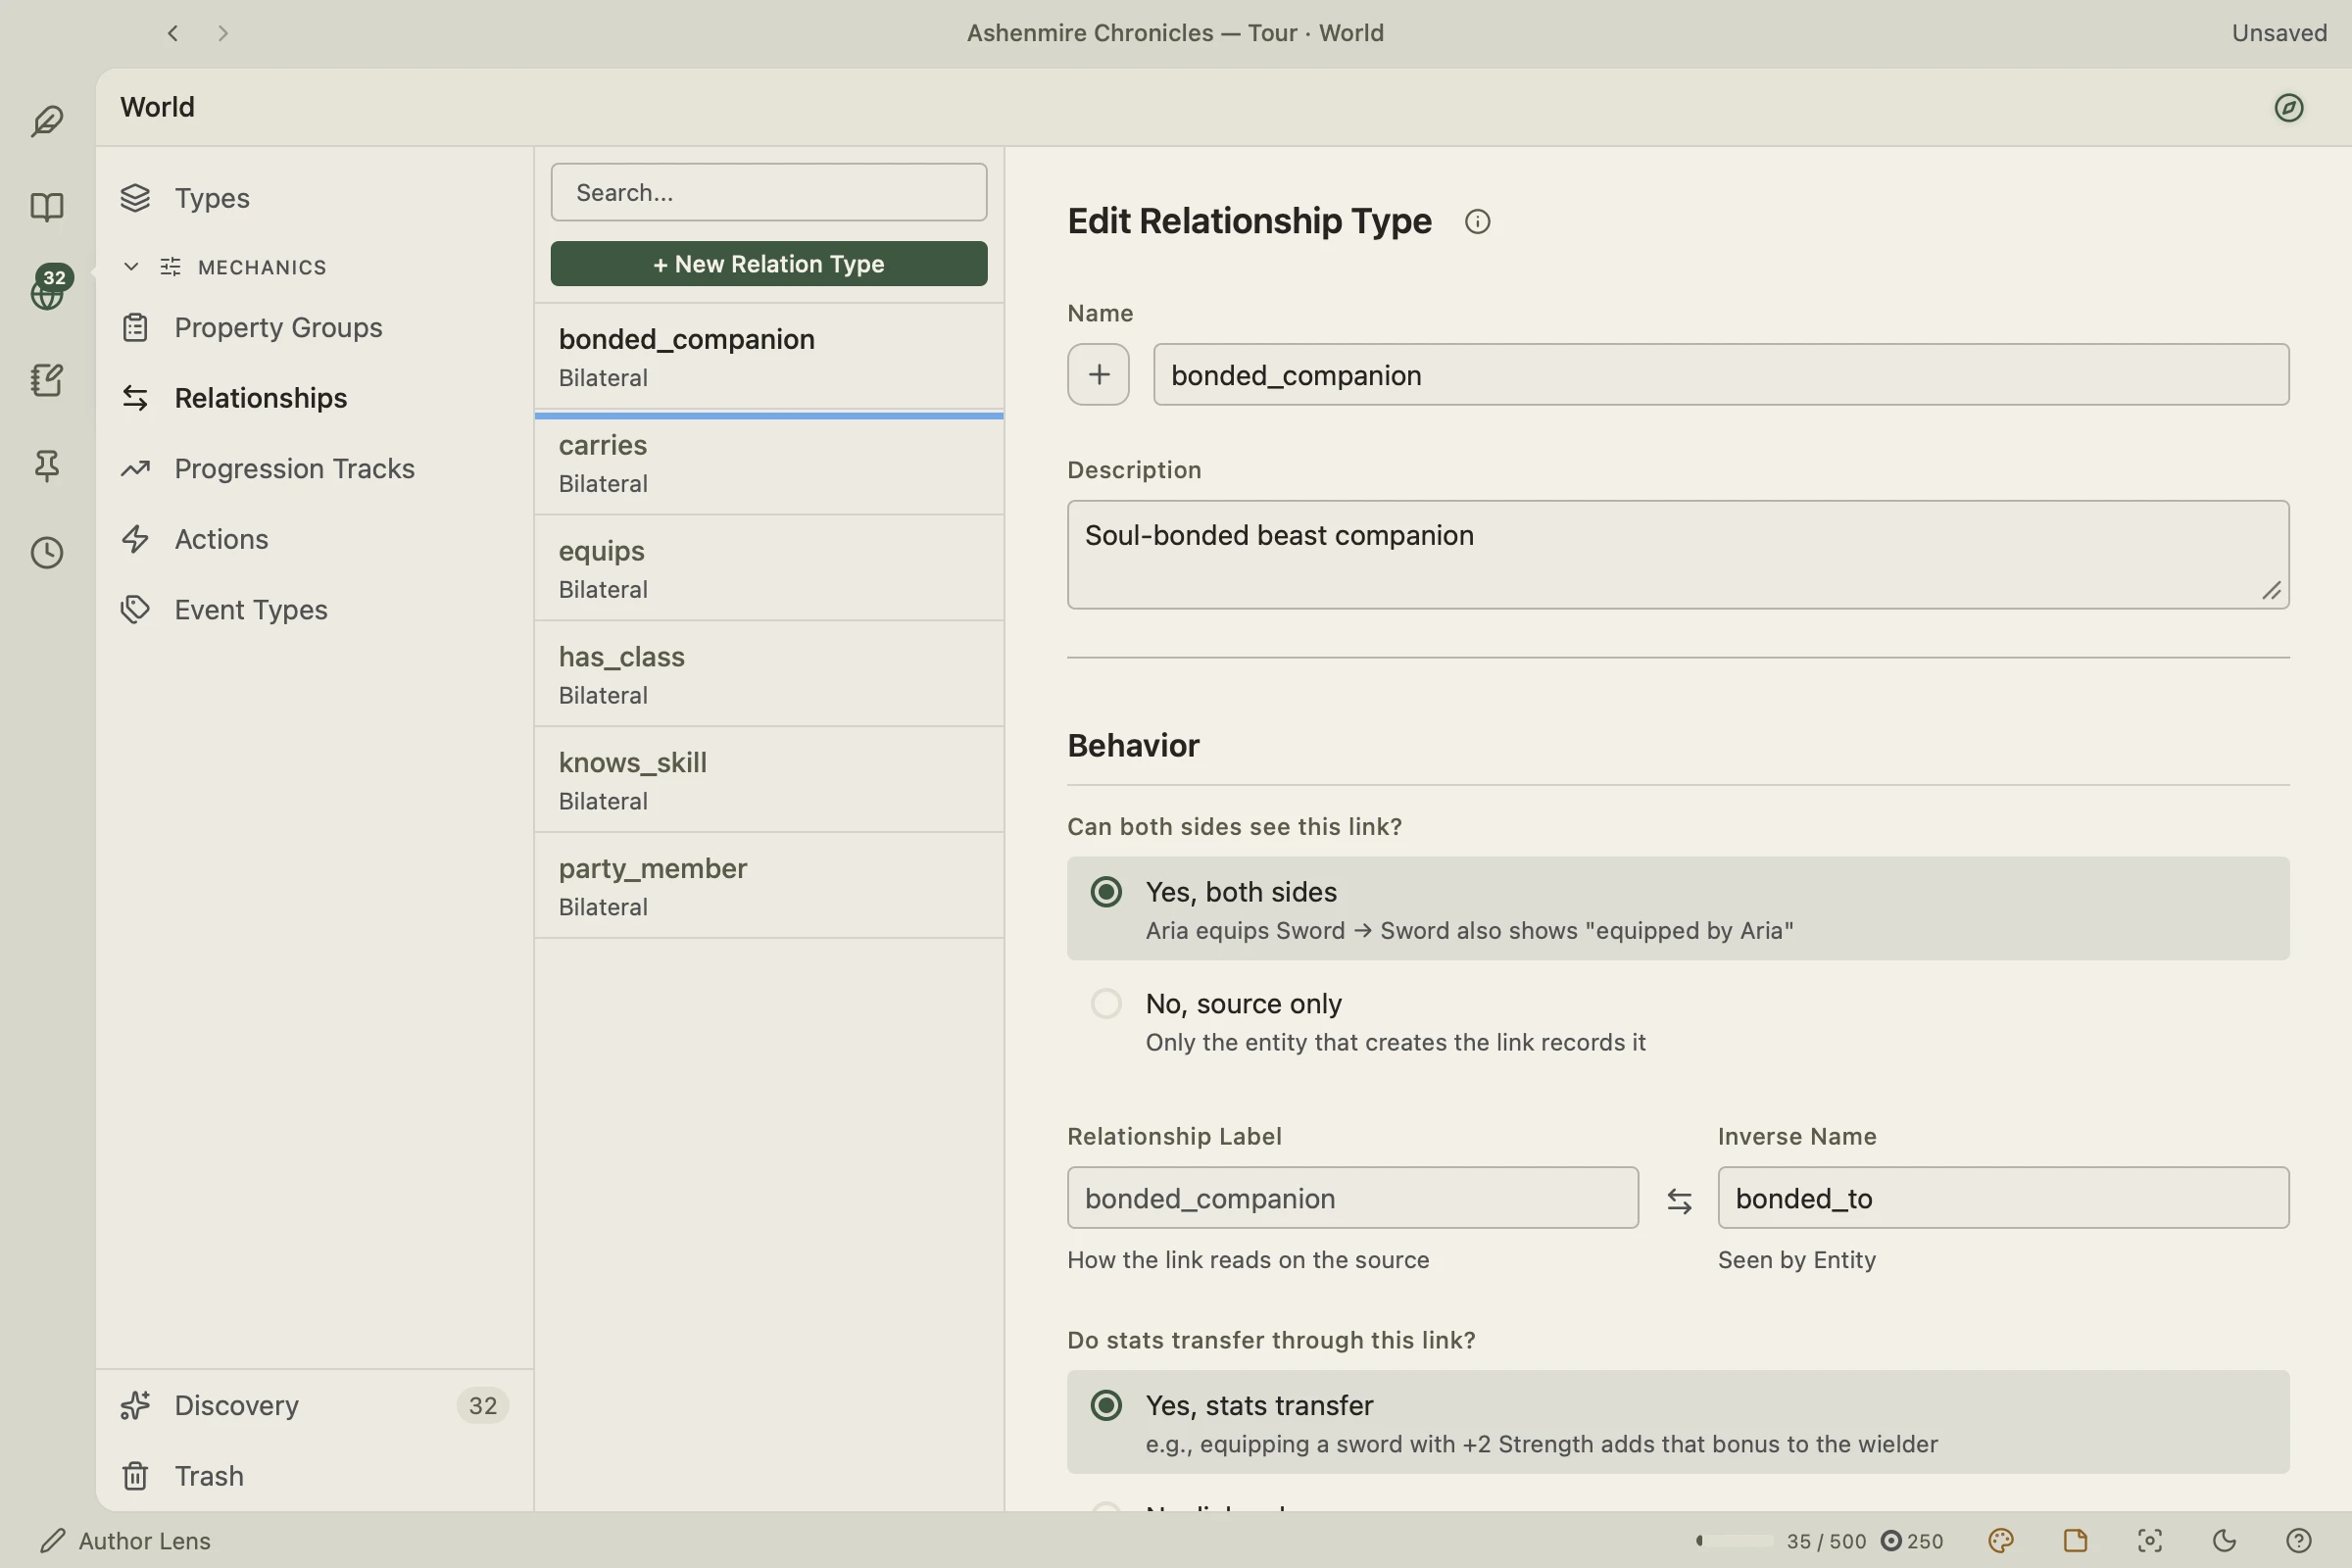Image resolution: width=2352 pixels, height=1568 pixels.
Task: Select the carries relation type
Action: click(768, 463)
